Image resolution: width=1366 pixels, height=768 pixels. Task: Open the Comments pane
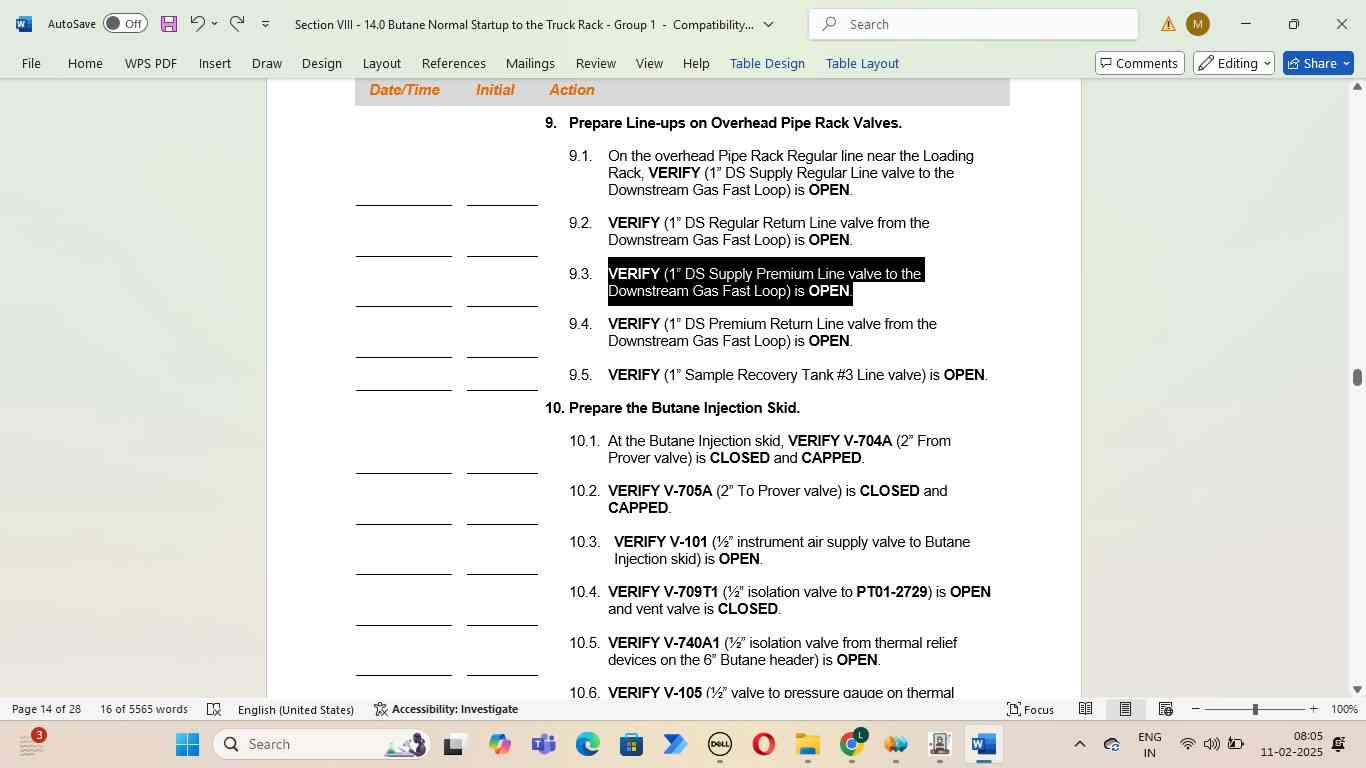point(1139,63)
